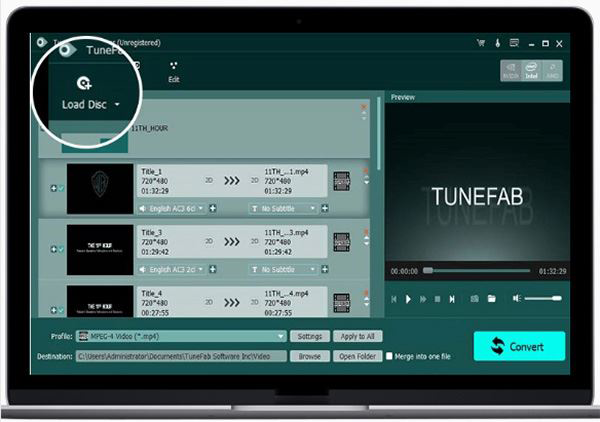Mute the preview volume speaker

(517, 298)
